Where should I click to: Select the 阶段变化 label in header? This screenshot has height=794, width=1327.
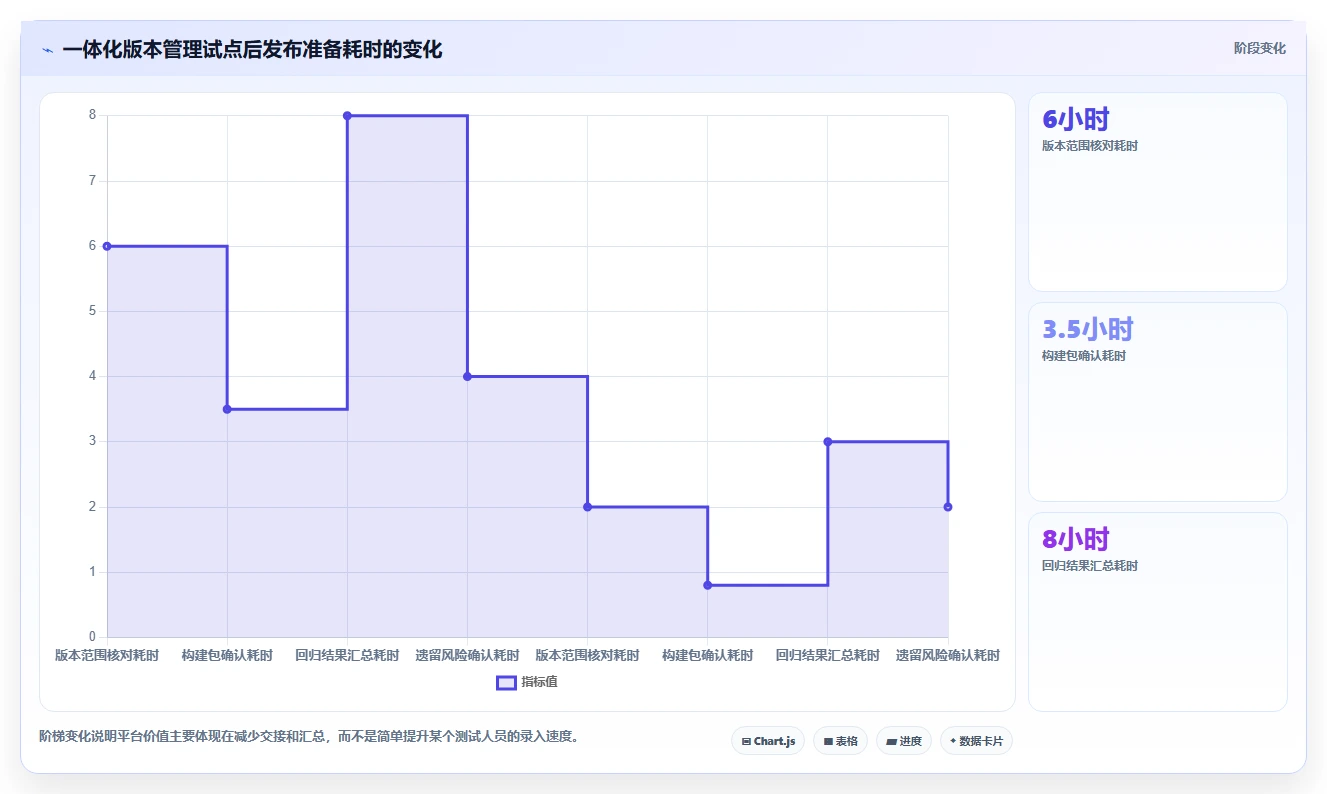(x=1259, y=48)
